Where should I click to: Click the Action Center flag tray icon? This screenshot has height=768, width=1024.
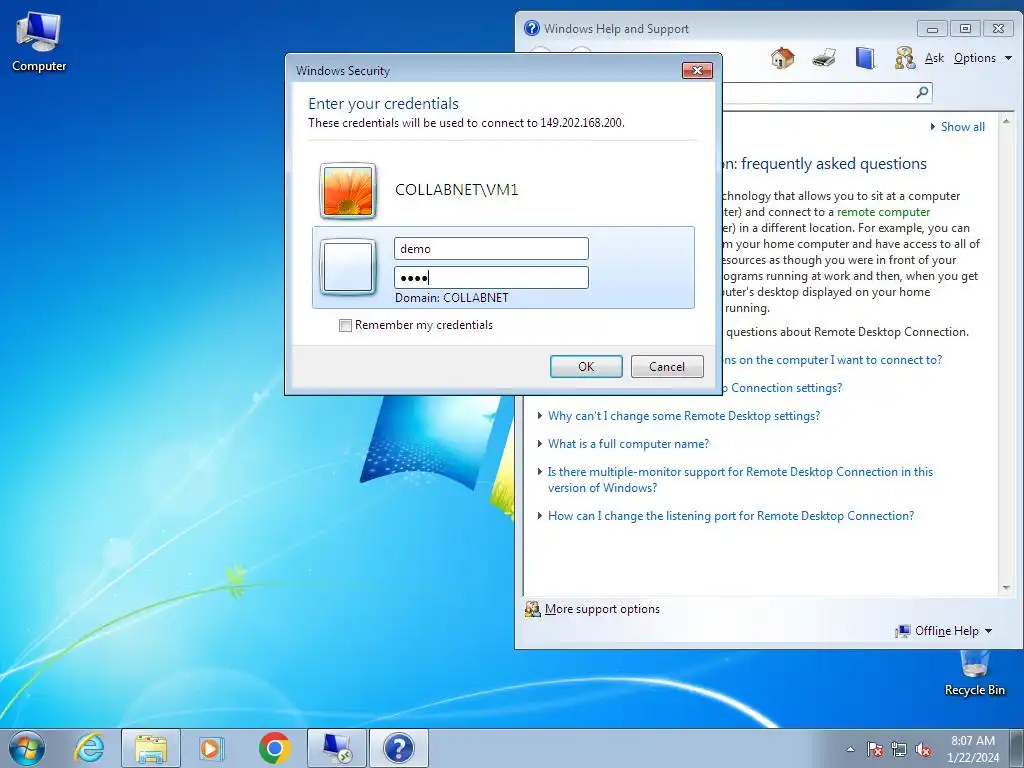874,749
